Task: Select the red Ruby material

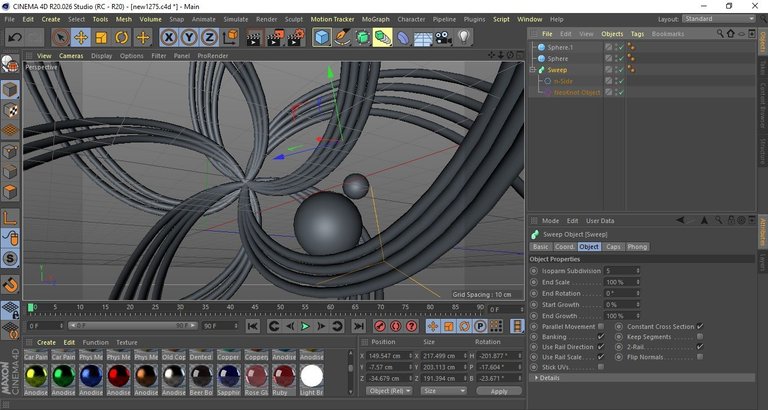Action: 284,377
